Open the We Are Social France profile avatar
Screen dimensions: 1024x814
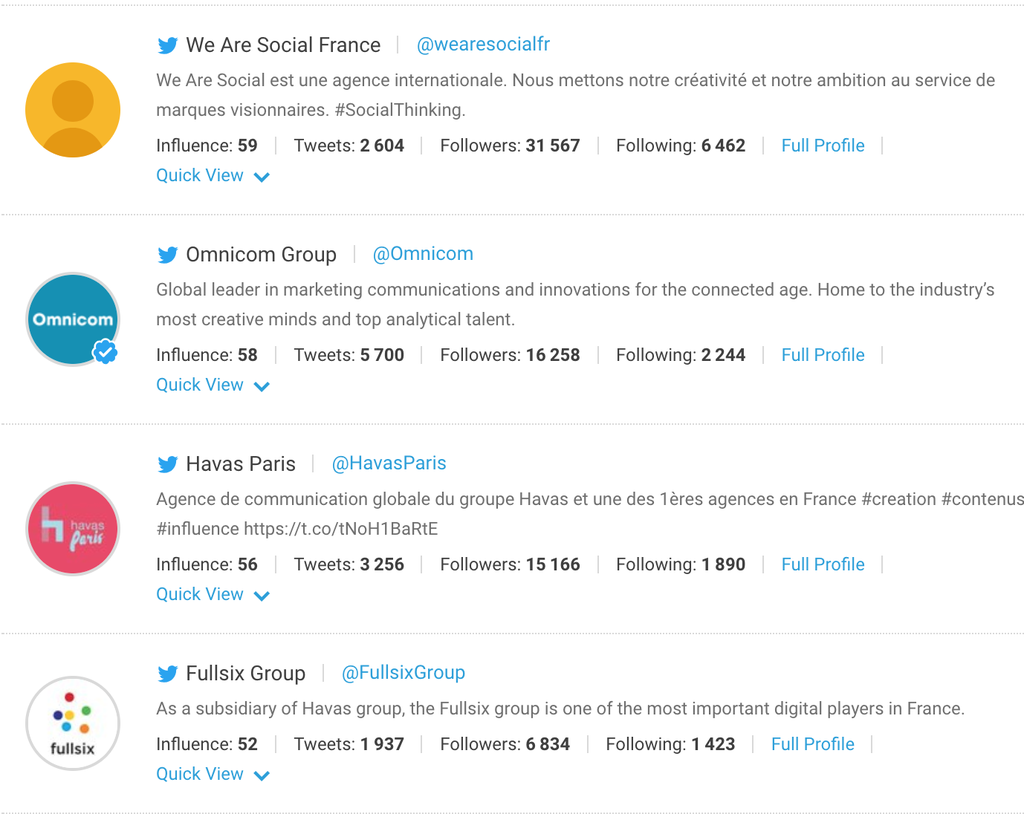(73, 110)
